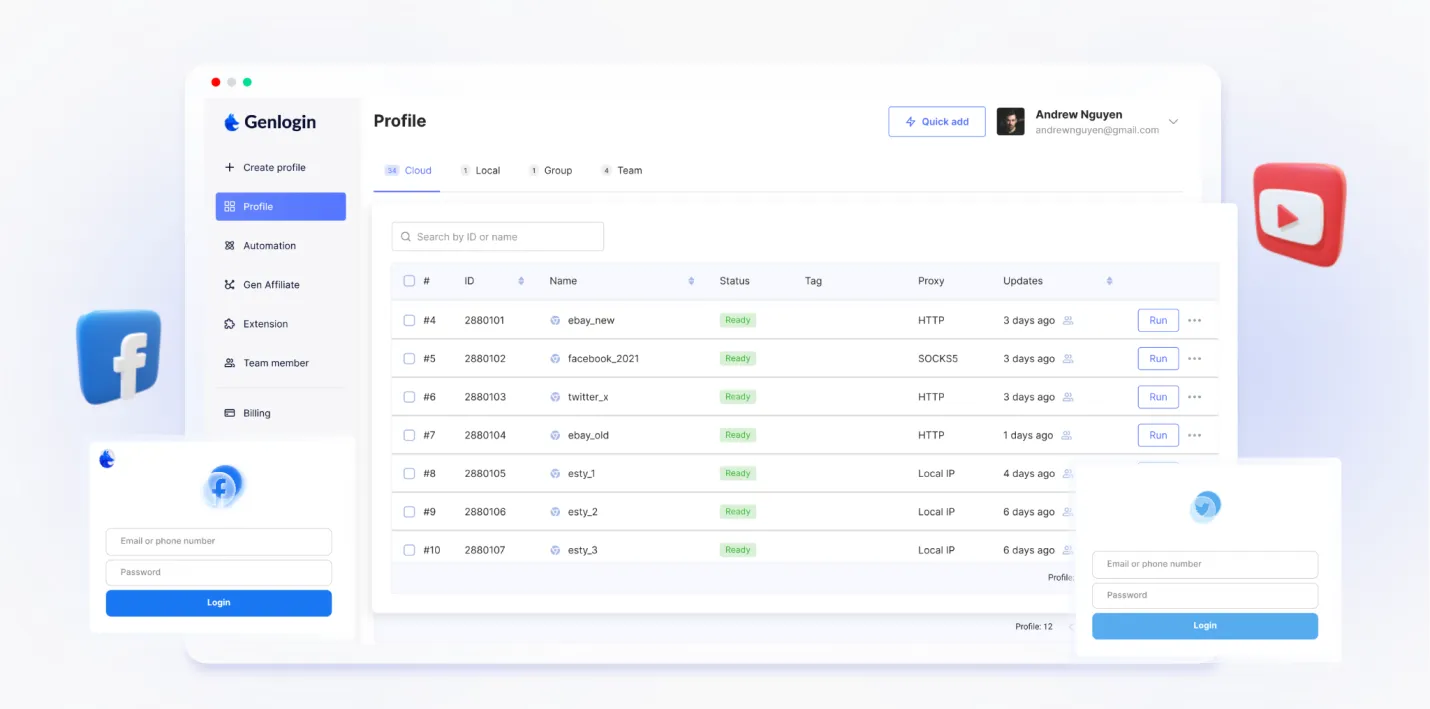
Task: Expand the account dropdown beside Andrew Nguyen
Action: pos(1174,122)
